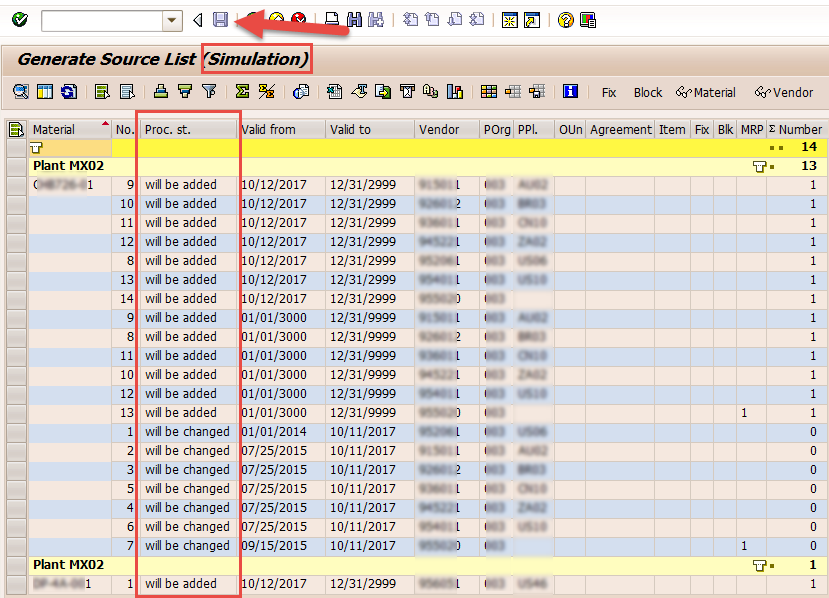This screenshot has width=829, height=598.
Task: Open the Find binoculars tool
Action: [x=354, y=20]
